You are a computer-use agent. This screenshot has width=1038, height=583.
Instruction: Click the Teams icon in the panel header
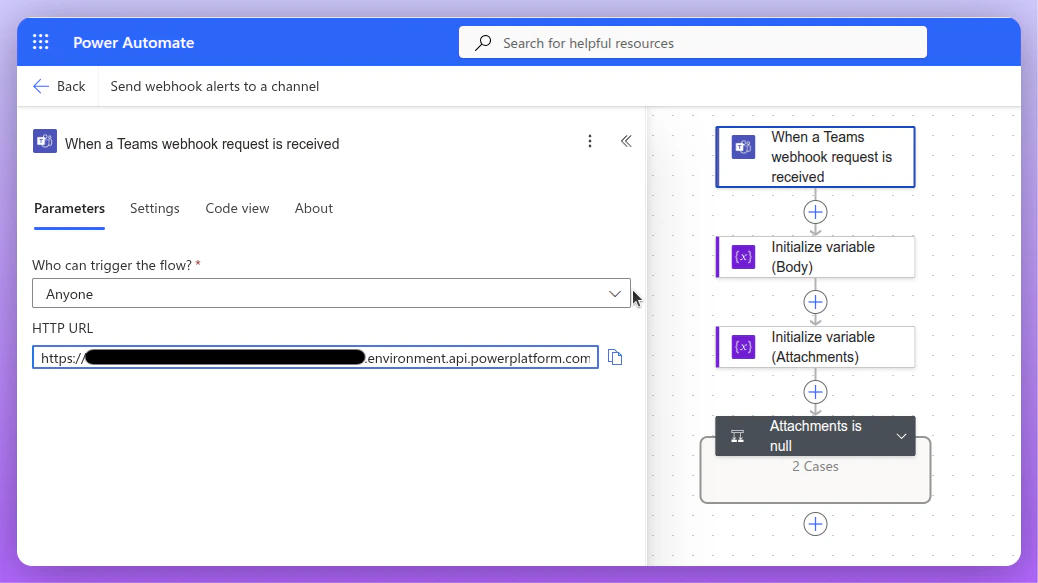click(x=44, y=142)
